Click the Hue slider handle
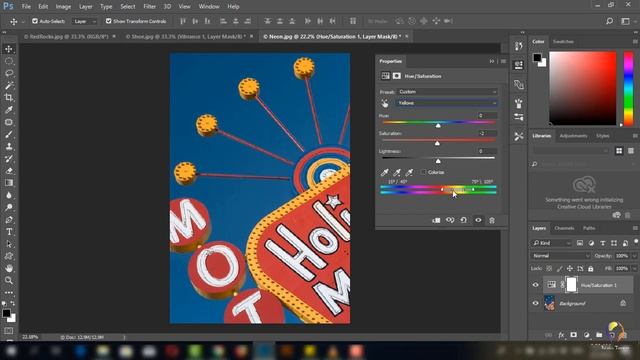640x360 pixels. click(438, 126)
